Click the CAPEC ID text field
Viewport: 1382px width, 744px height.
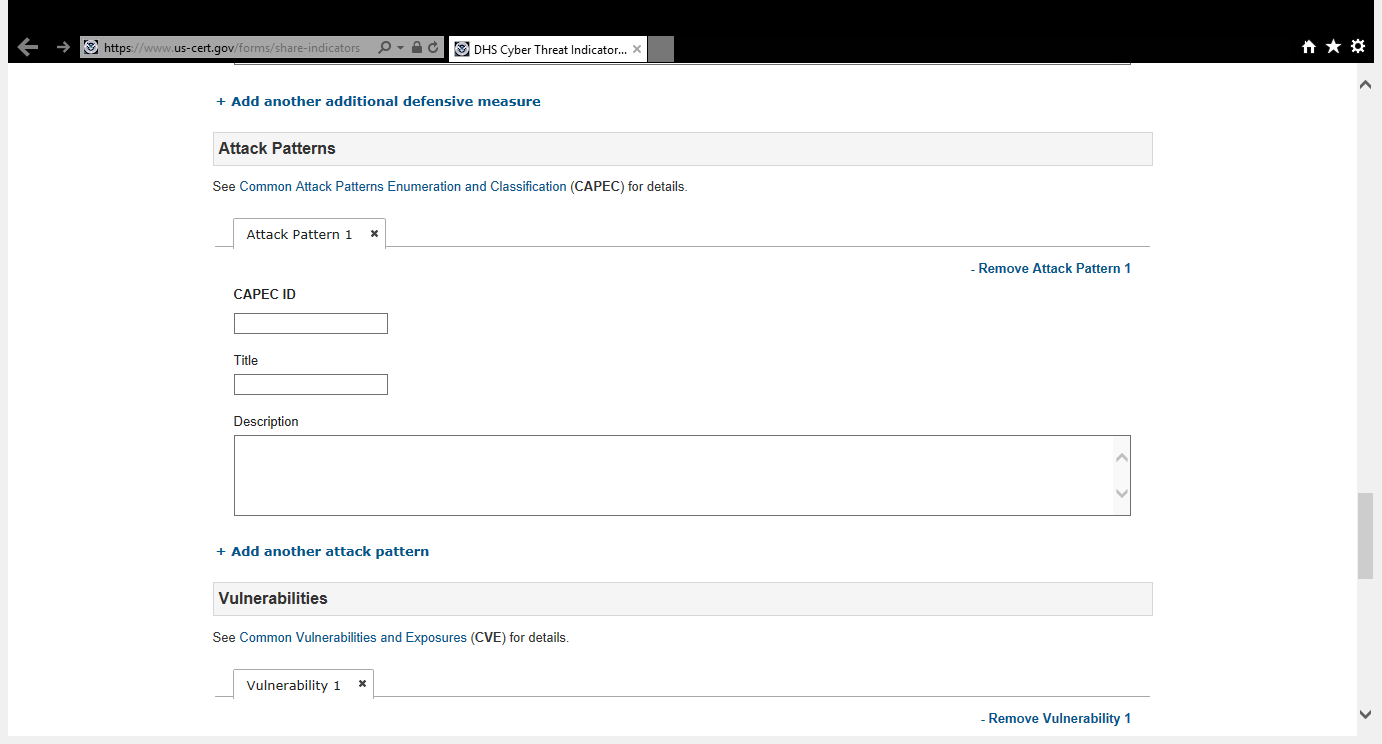tap(310, 323)
